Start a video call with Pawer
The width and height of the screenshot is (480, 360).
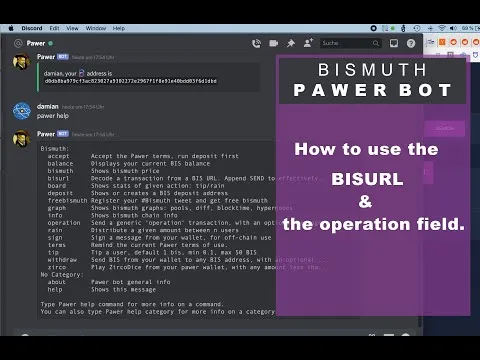coord(274,43)
